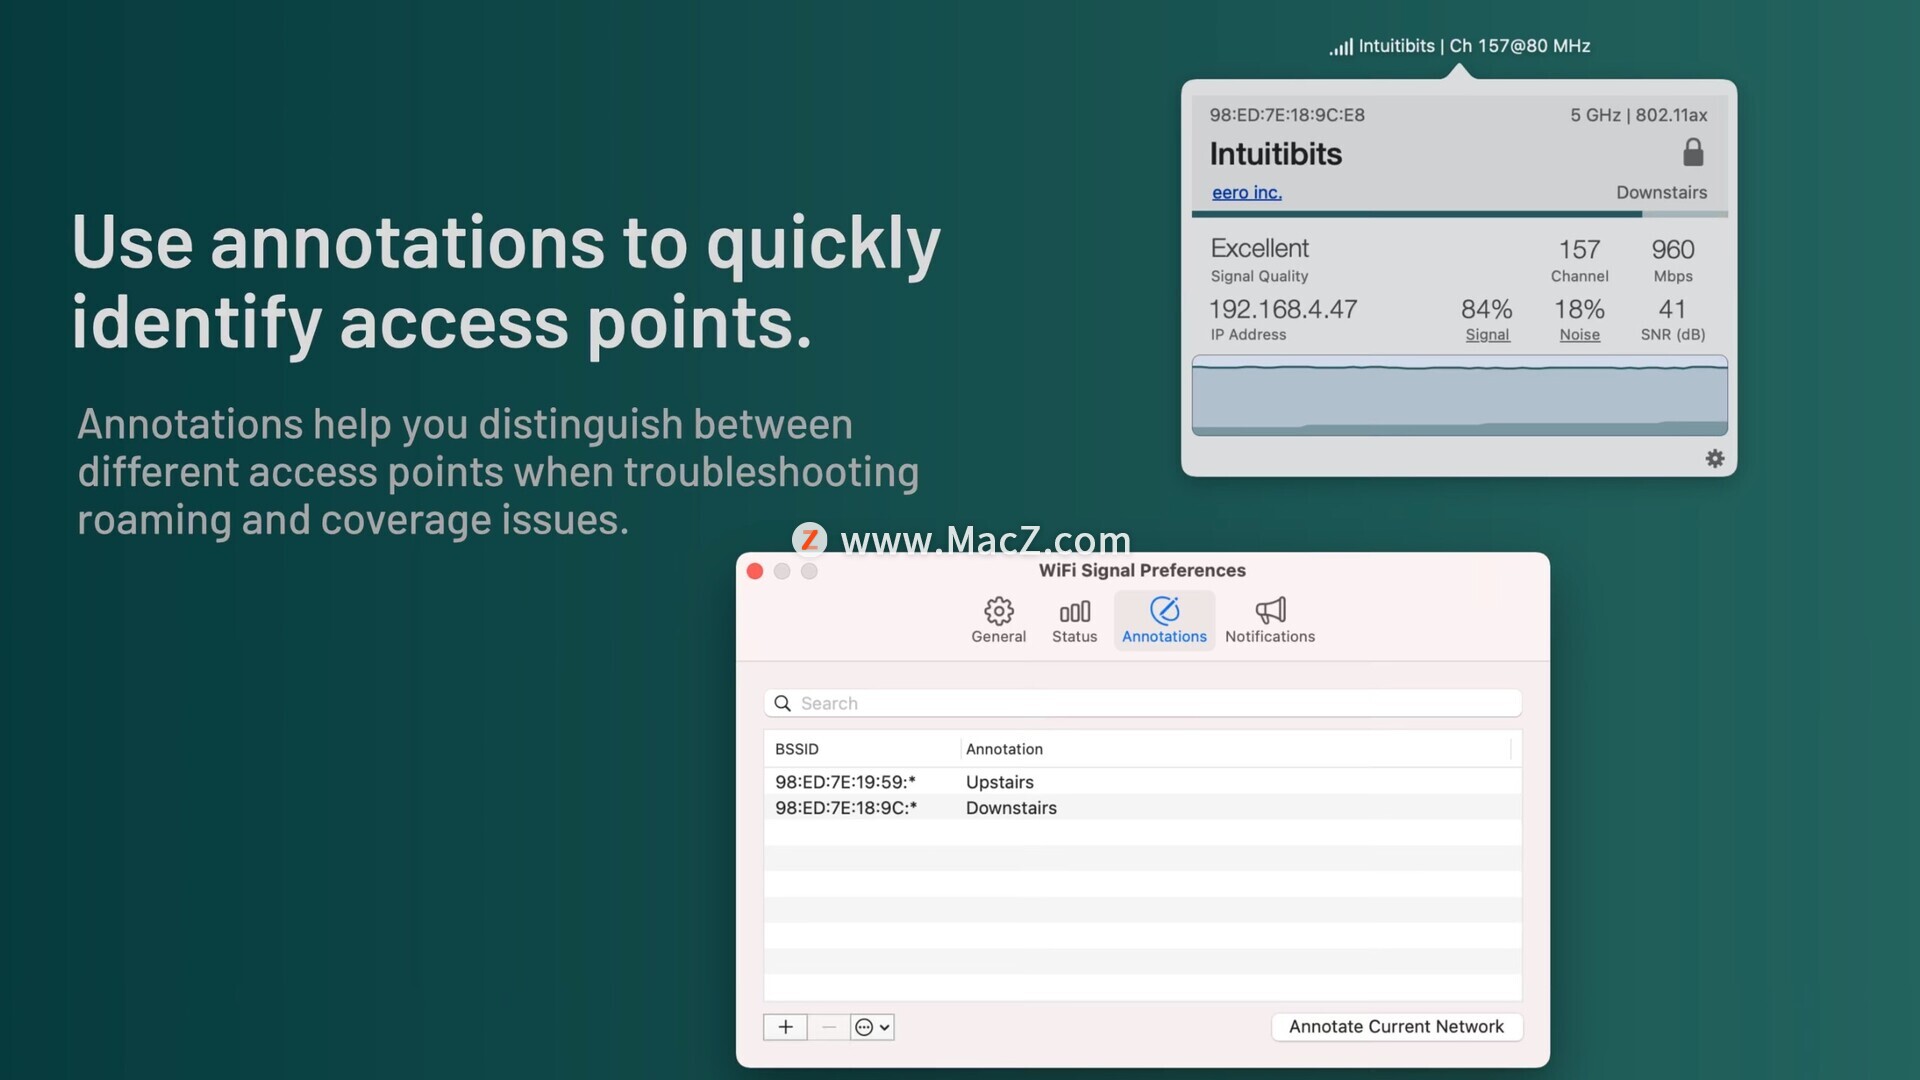Open the General preferences tab

coord(998,620)
